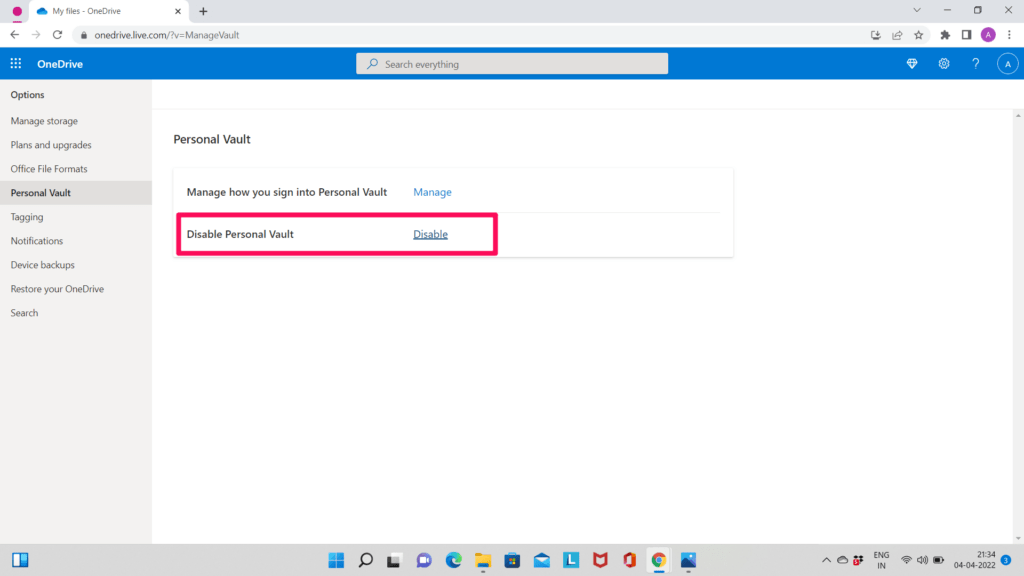The image size is (1024, 576).
Task: Open Help using the question mark icon
Action: tap(975, 63)
